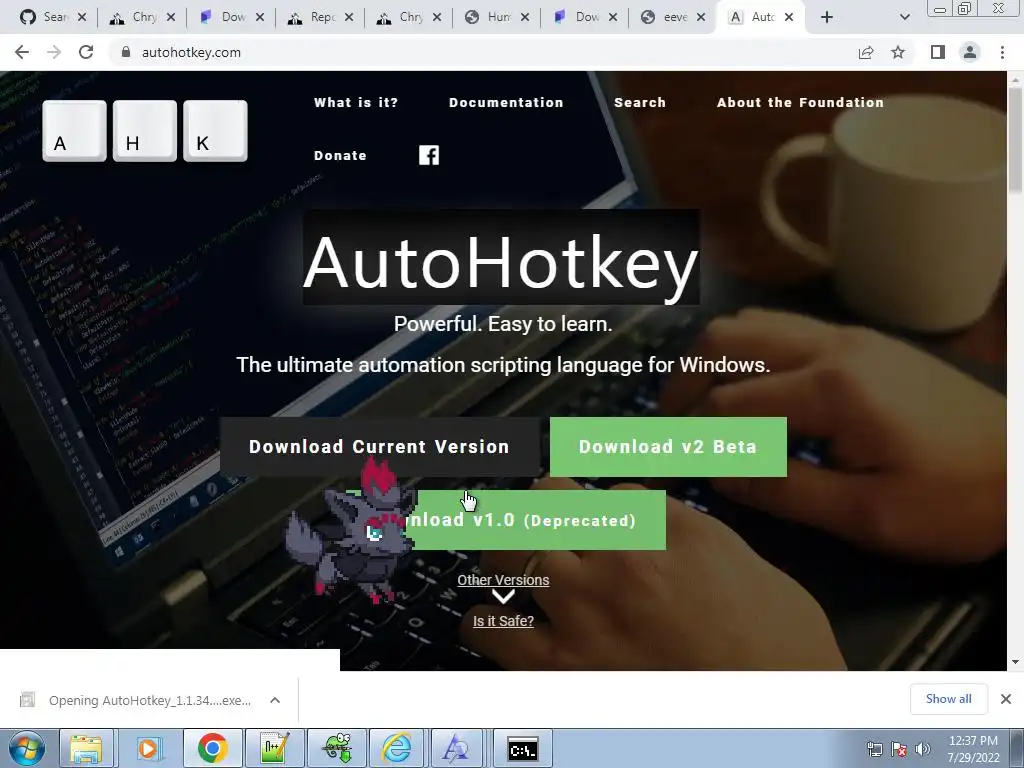Open About the Foundation menu item
1024x768 pixels.
pos(800,103)
